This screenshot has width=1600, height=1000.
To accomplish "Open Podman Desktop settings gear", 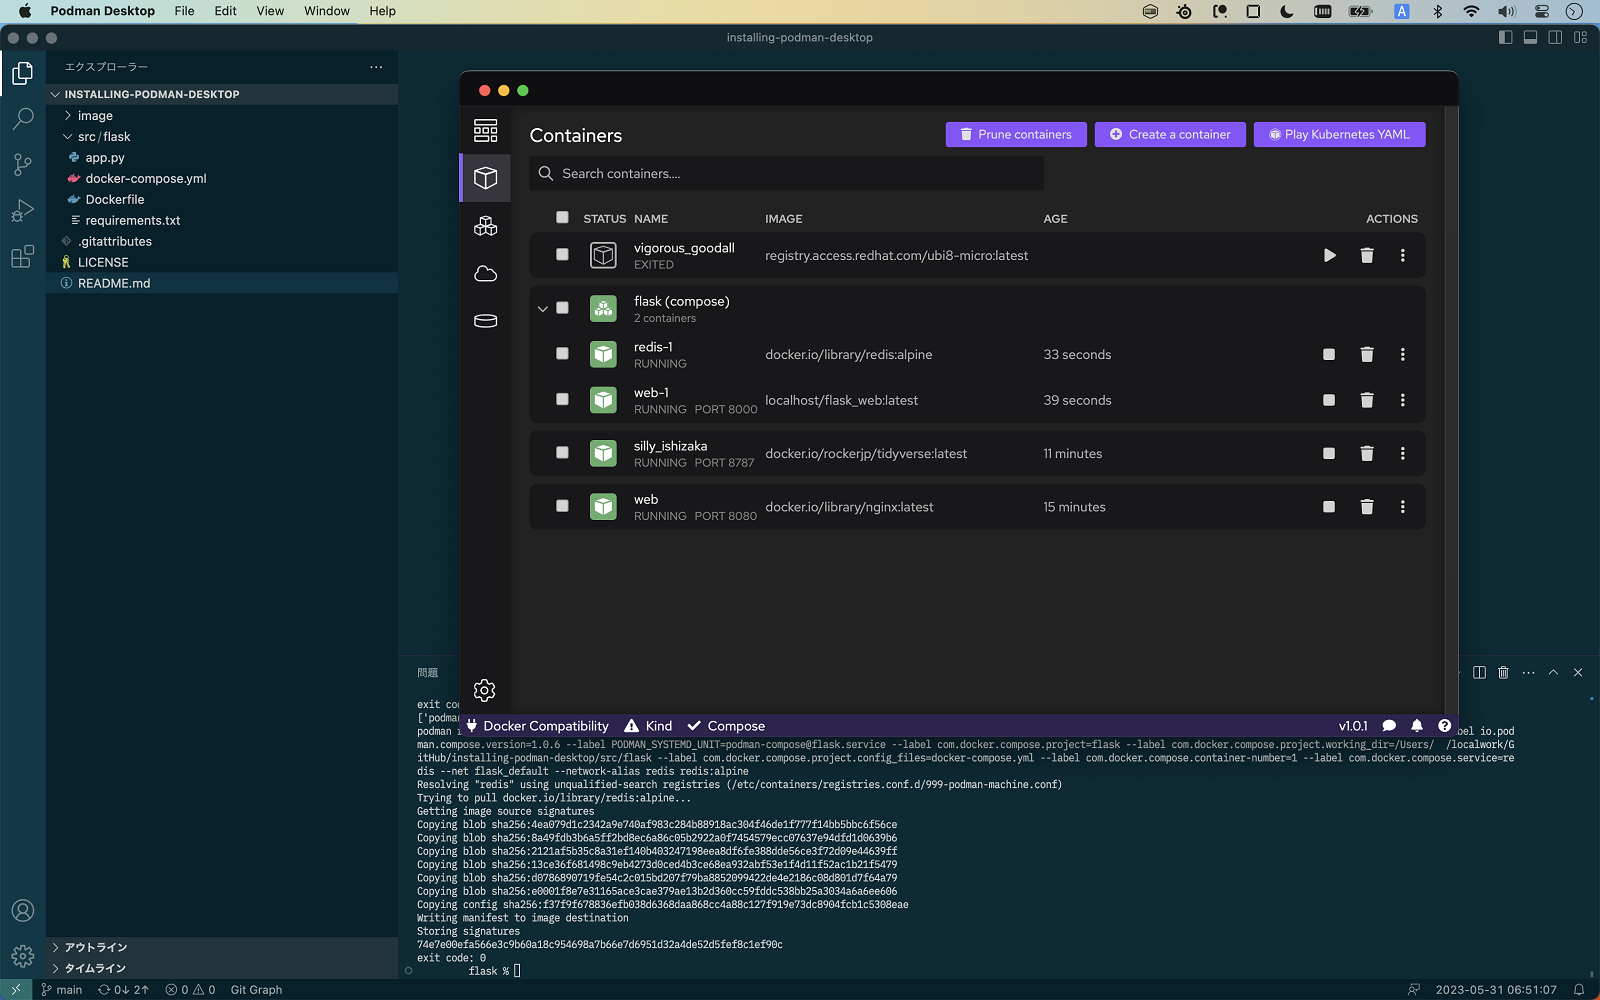I will 485,690.
